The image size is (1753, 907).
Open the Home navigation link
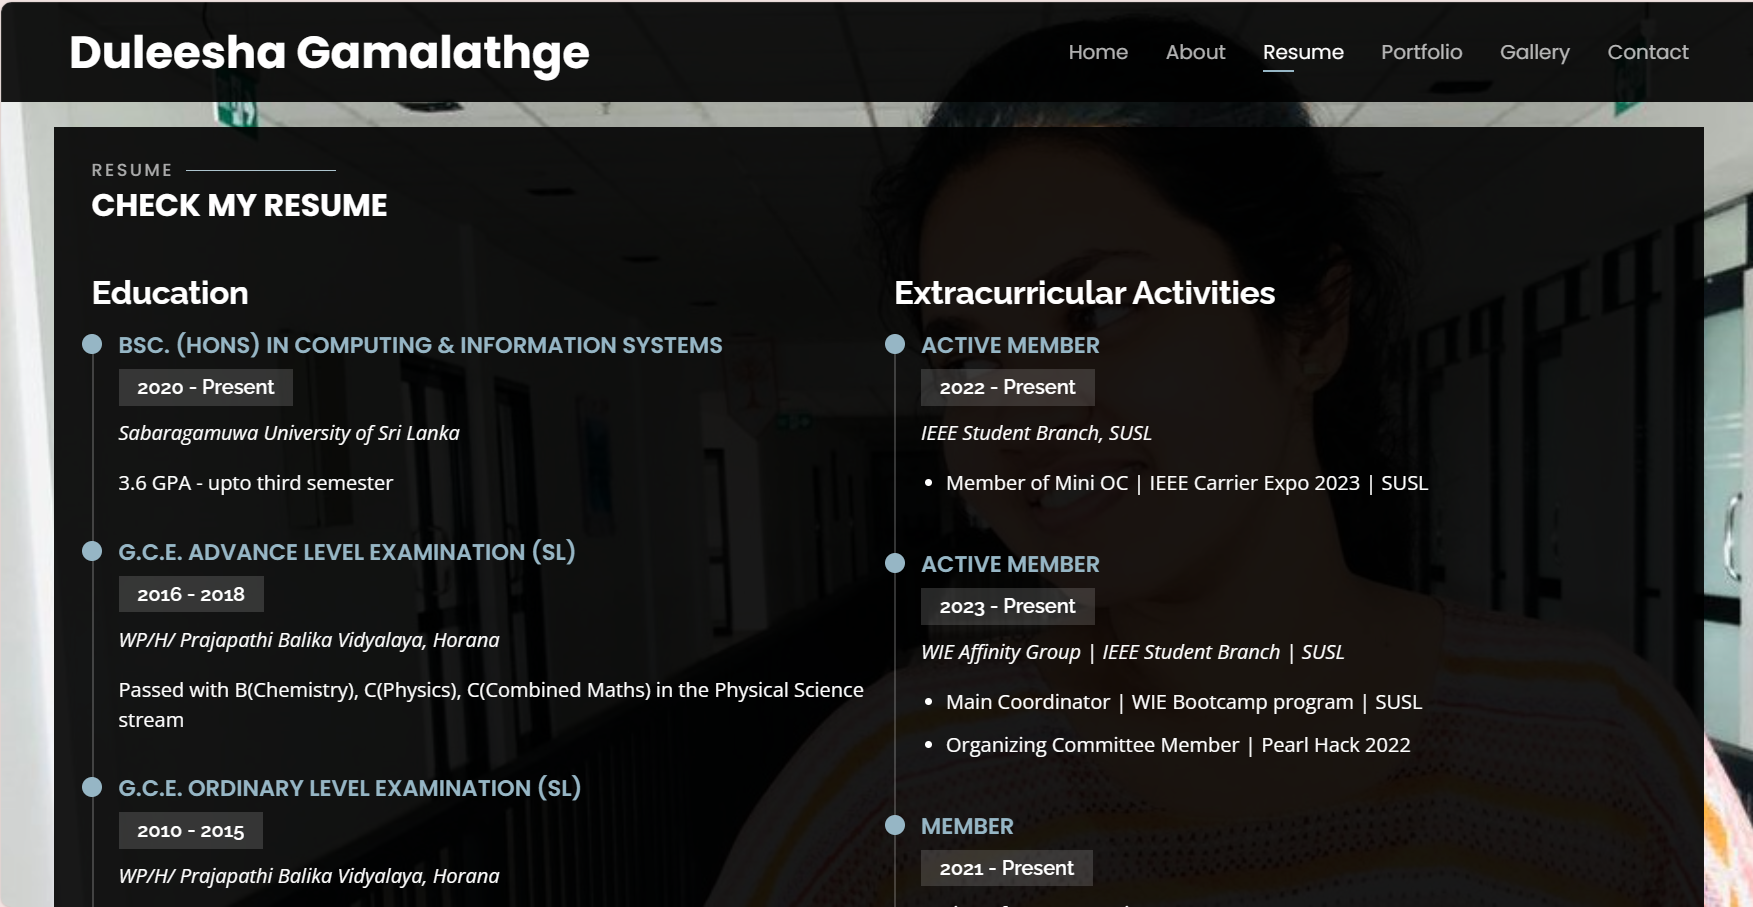click(1097, 52)
